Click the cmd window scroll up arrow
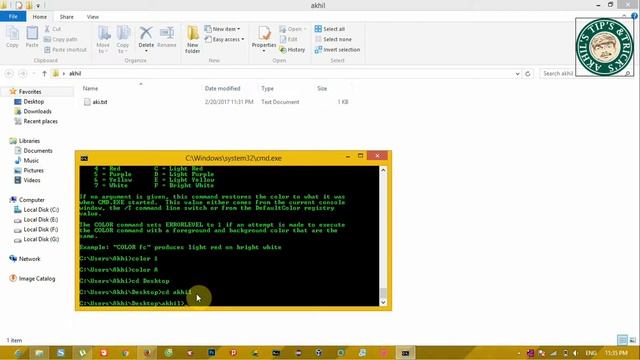The width and height of the screenshot is (640, 360). click(383, 170)
